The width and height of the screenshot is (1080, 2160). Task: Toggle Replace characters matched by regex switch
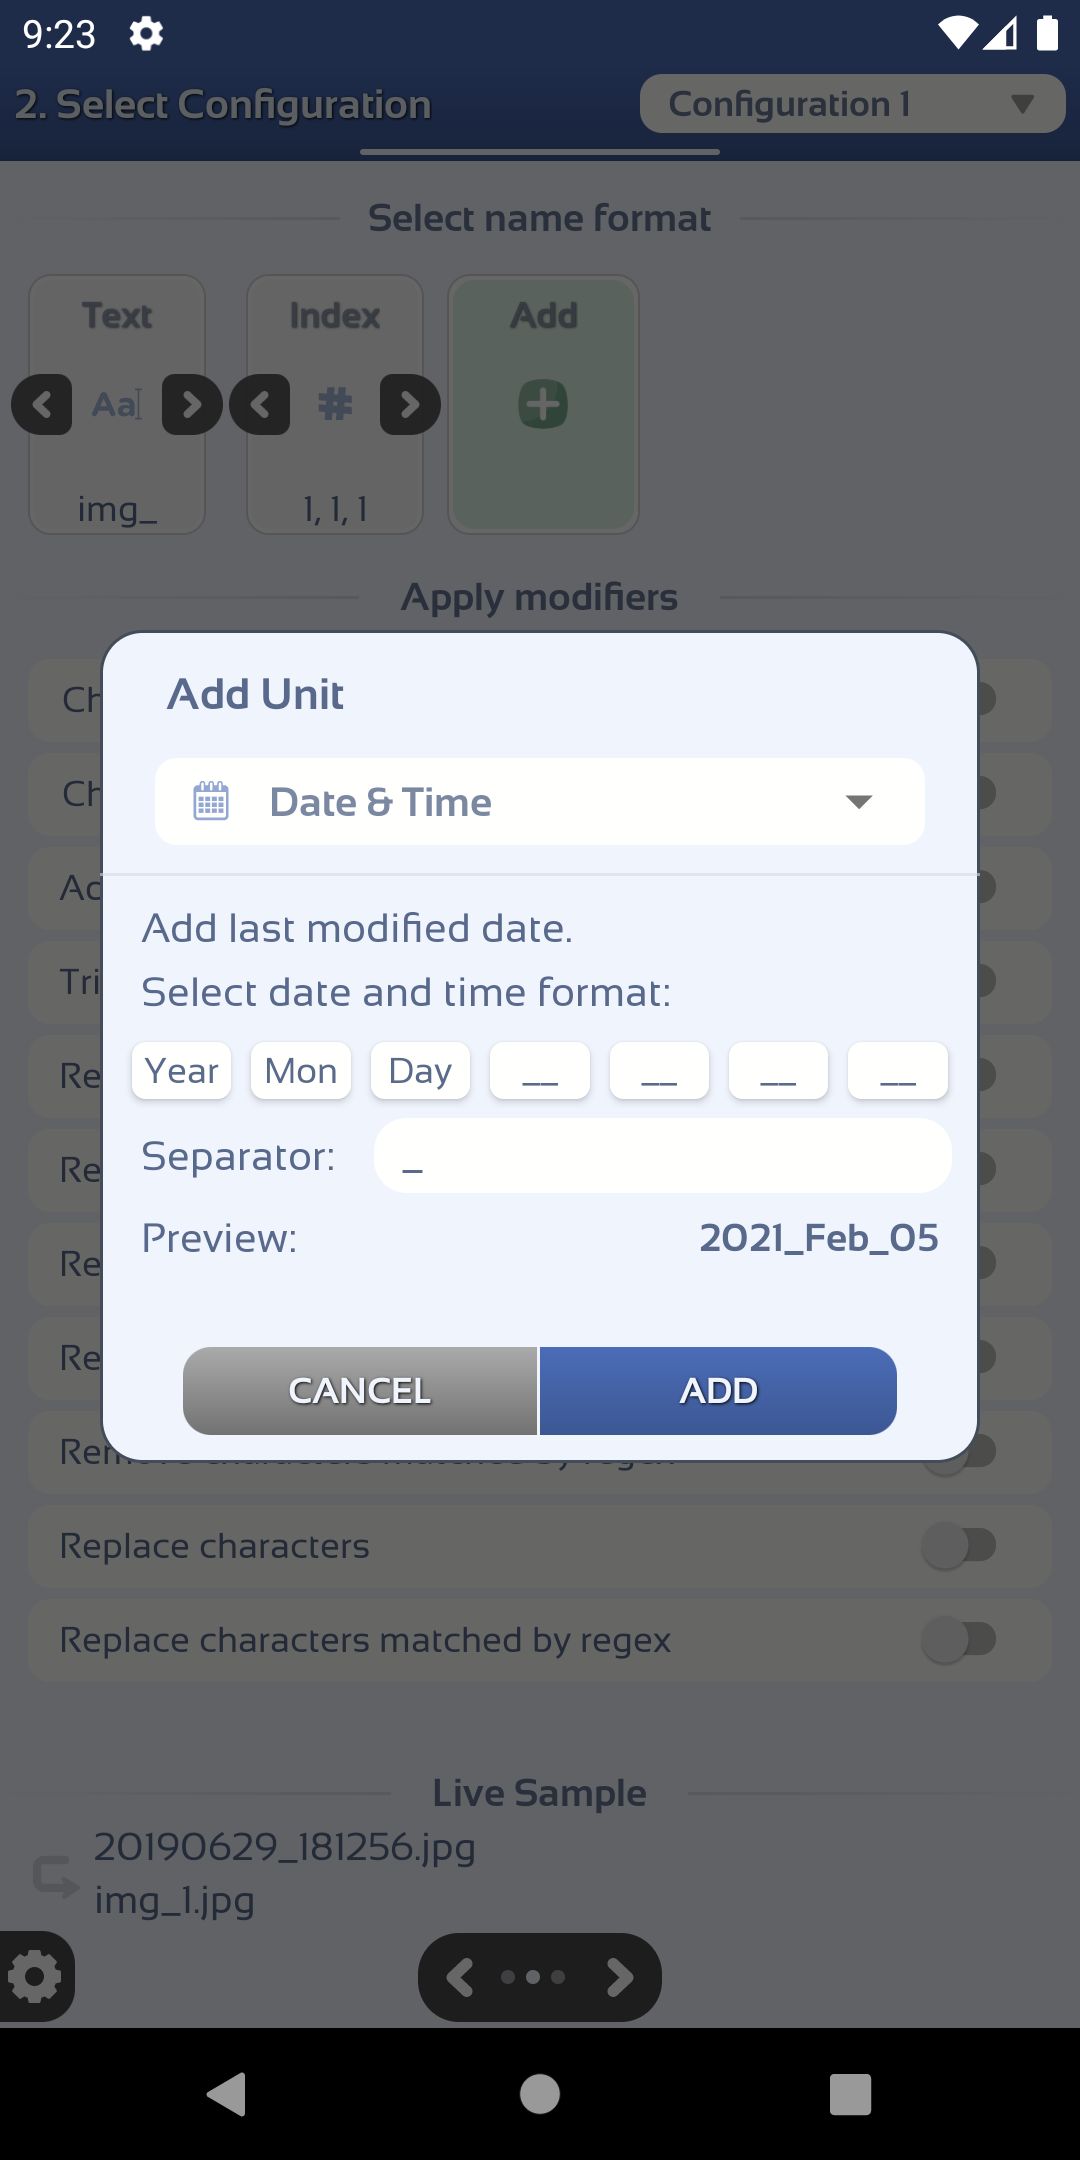[x=958, y=1639]
